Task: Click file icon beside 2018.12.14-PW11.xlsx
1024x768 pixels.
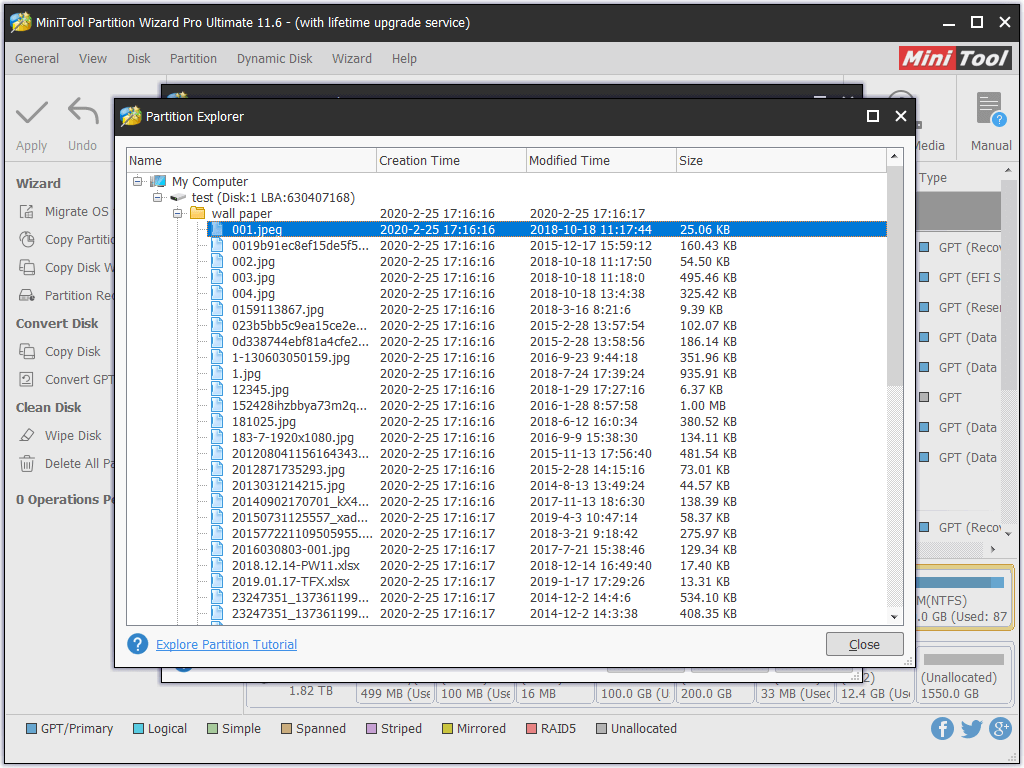Action: click(x=217, y=566)
